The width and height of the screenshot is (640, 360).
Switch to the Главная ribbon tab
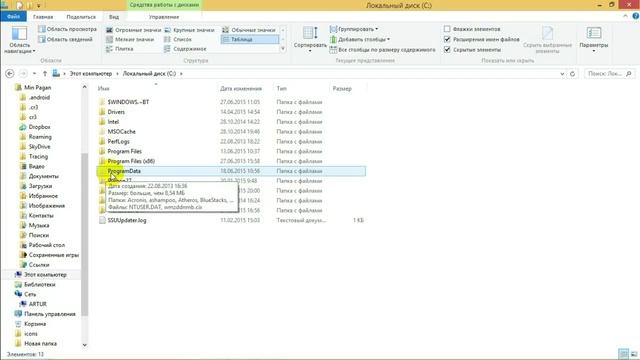[43, 17]
